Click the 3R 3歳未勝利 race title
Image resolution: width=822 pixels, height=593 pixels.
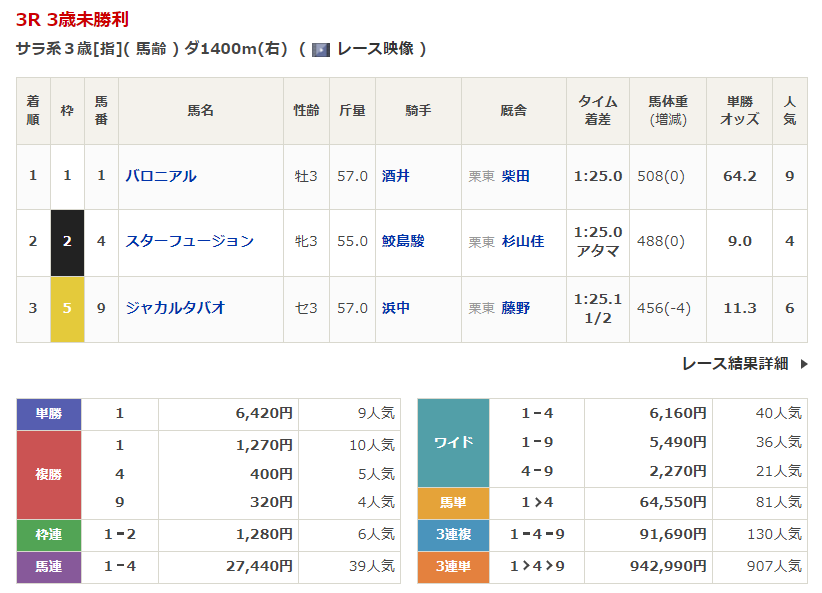coord(72,19)
